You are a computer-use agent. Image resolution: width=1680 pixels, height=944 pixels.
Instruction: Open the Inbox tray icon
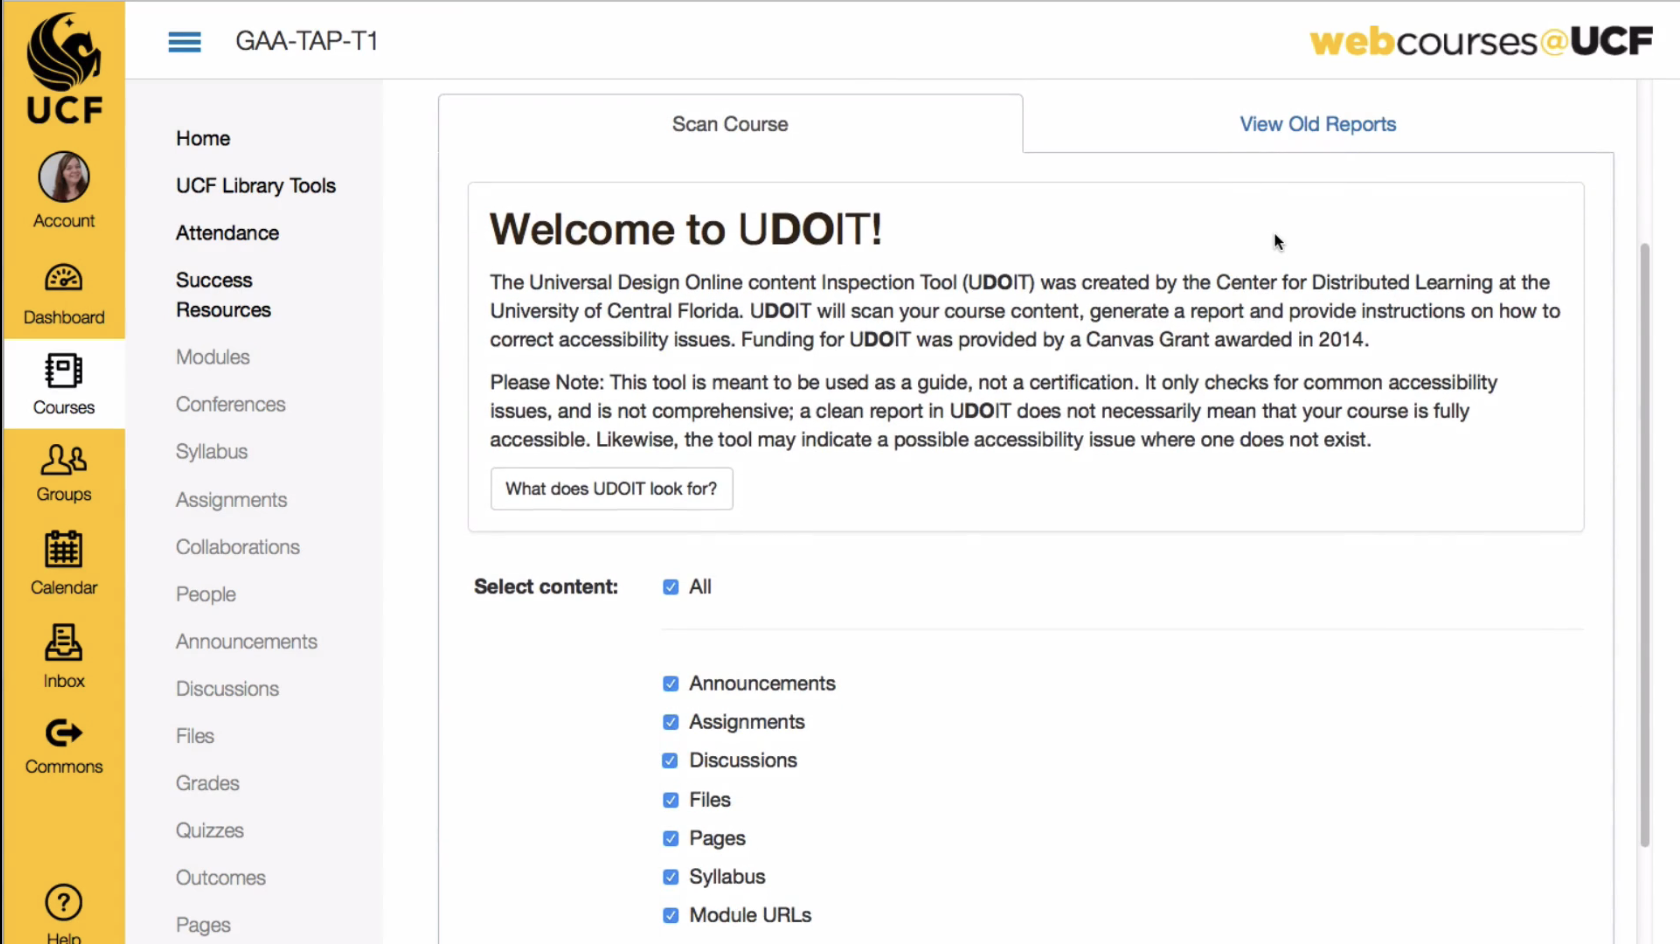pos(64,643)
